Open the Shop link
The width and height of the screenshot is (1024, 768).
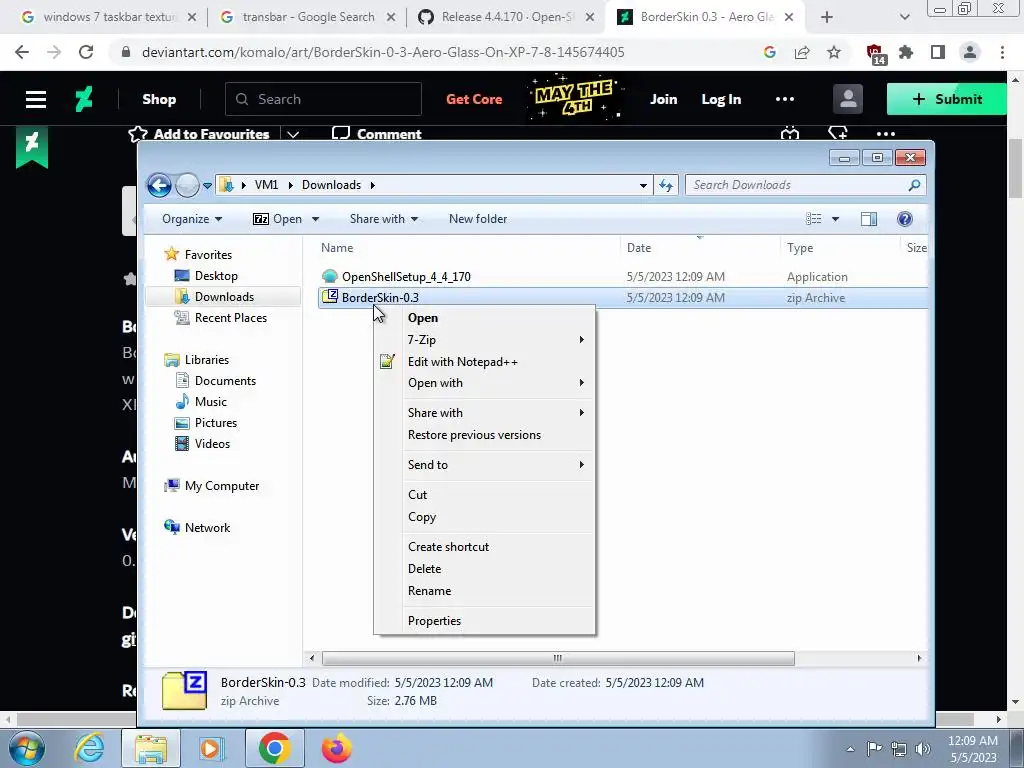pos(159,99)
